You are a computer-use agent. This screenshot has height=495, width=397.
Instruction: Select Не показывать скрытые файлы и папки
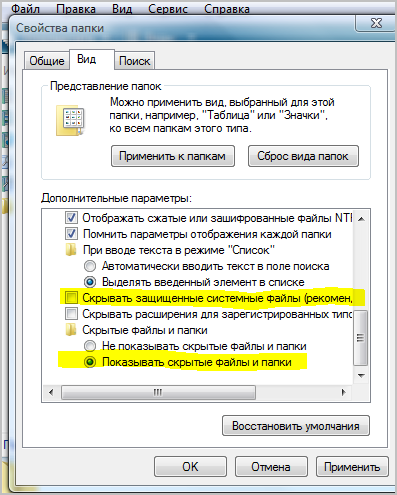click(90, 346)
